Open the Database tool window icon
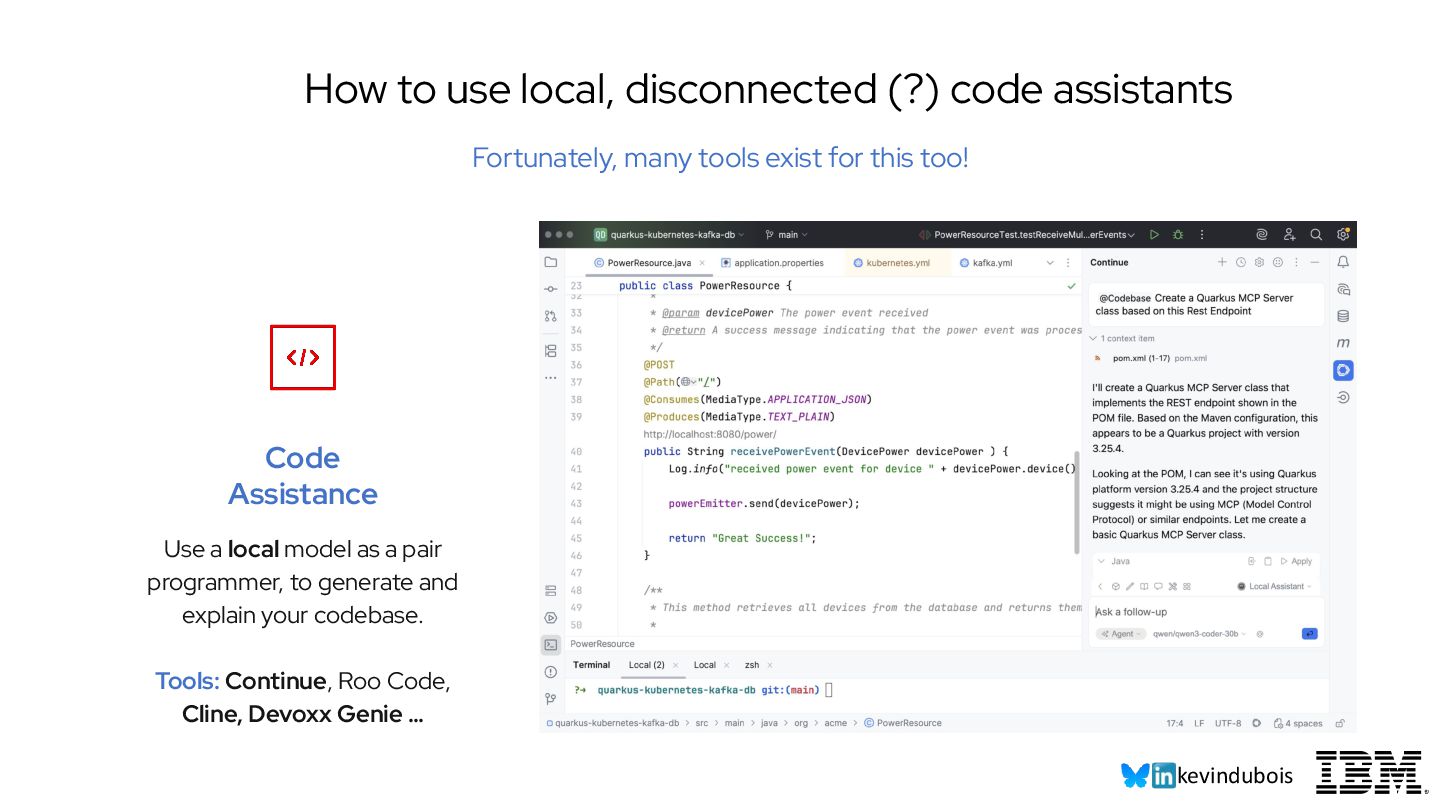The width and height of the screenshot is (1440, 810). click(1343, 316)
